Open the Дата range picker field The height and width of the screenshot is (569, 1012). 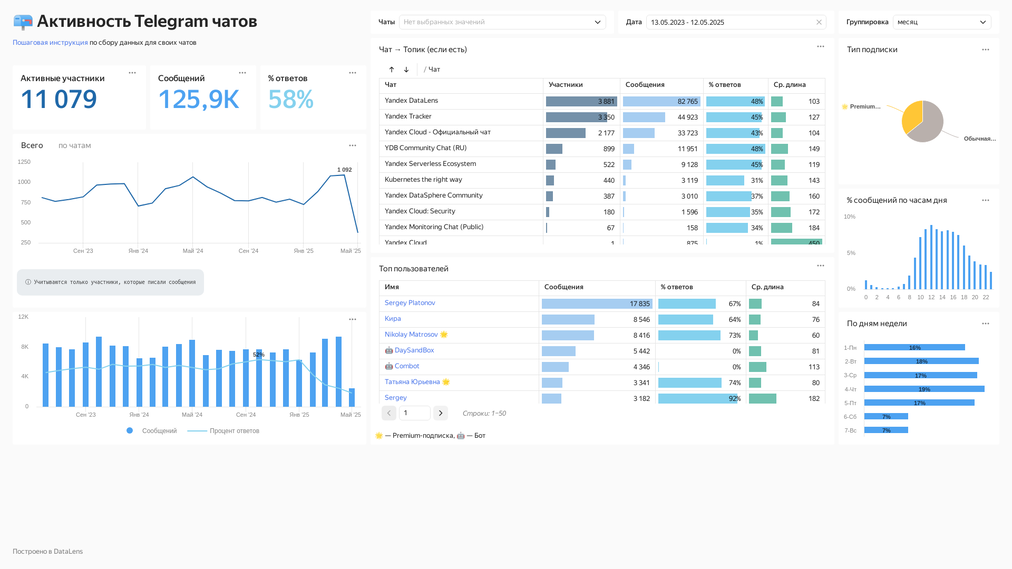click(x=728, y=22)
